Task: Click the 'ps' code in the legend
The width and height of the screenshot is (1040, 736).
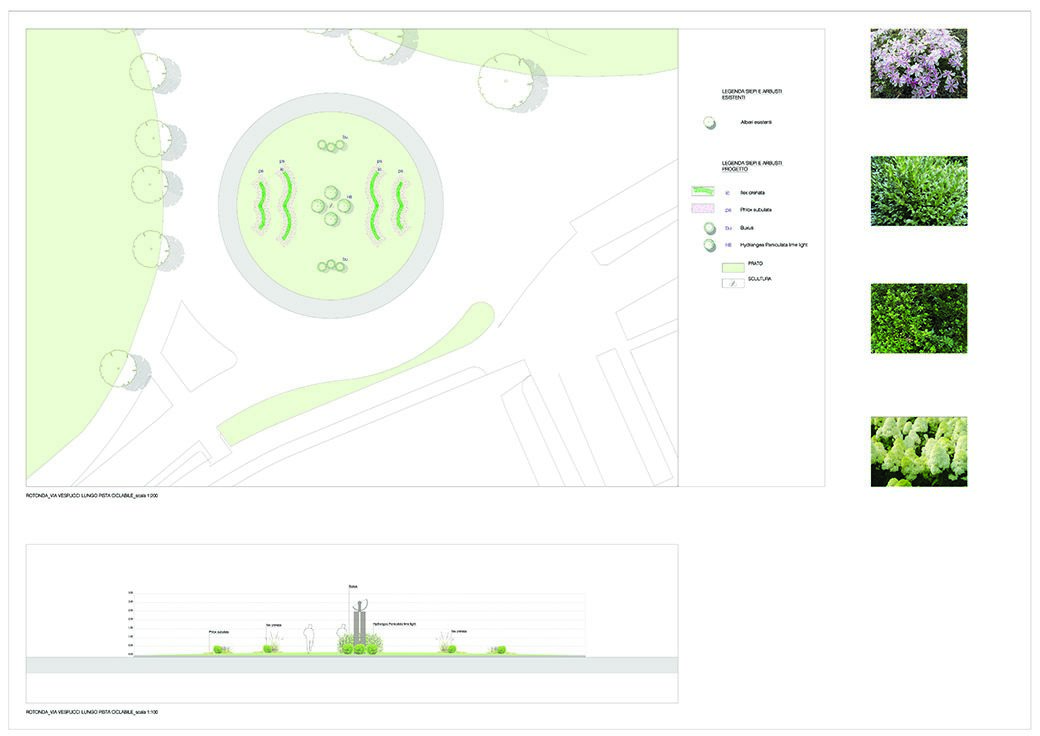Action: (728, 210)
